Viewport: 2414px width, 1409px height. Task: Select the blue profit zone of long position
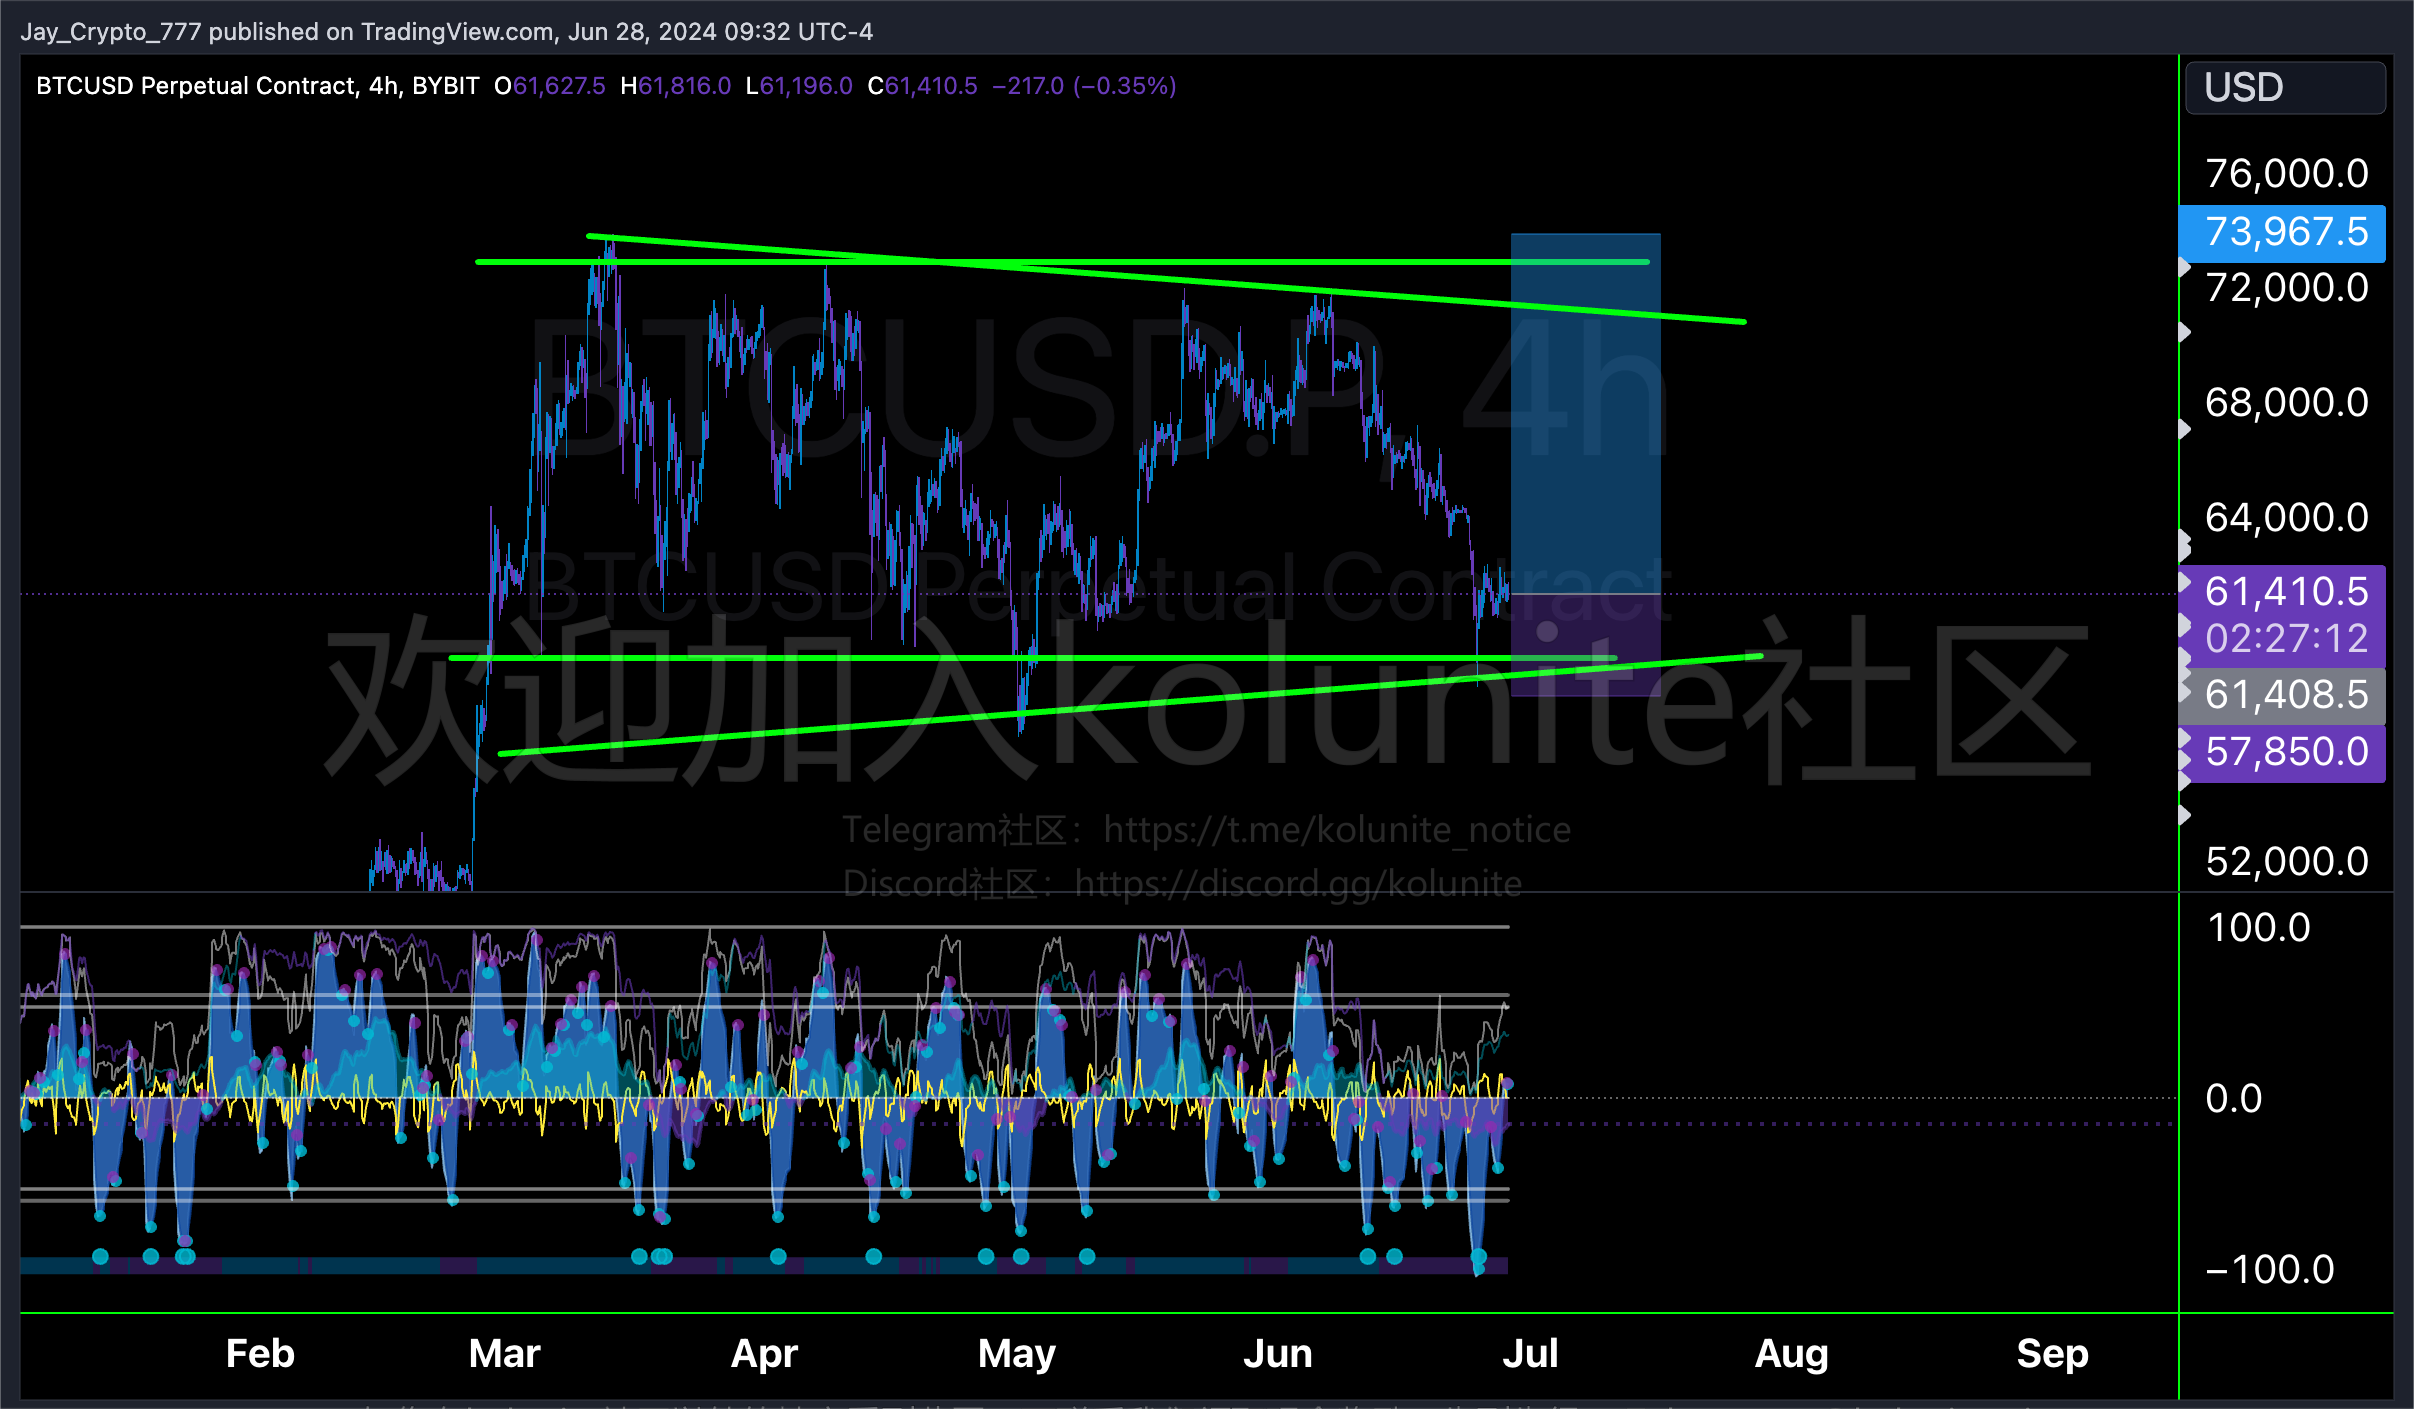(x=1585, y=413)
